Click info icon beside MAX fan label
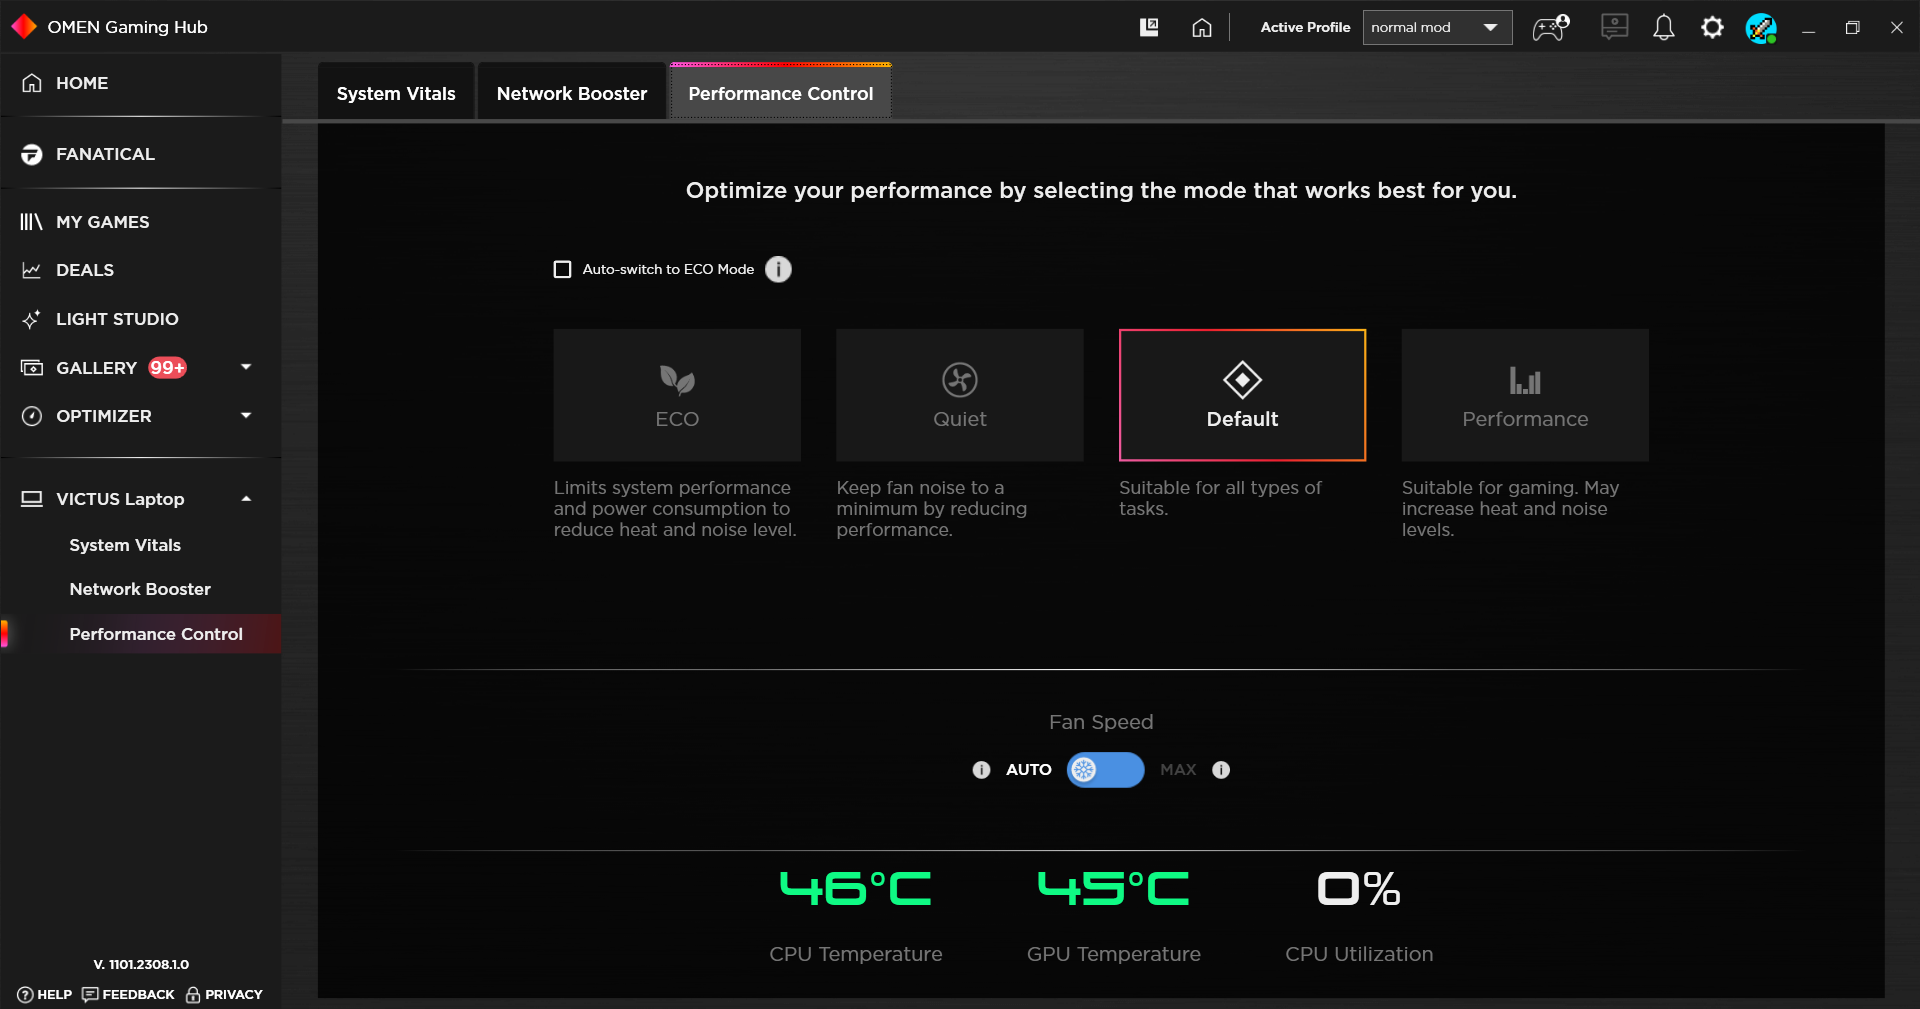The height and width of the screenshot is (1009, 1920). [1221, 770]
